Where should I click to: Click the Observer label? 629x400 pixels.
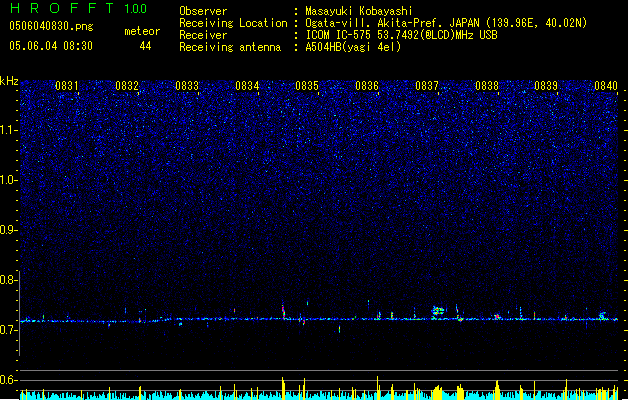click(x=203, y=11)
